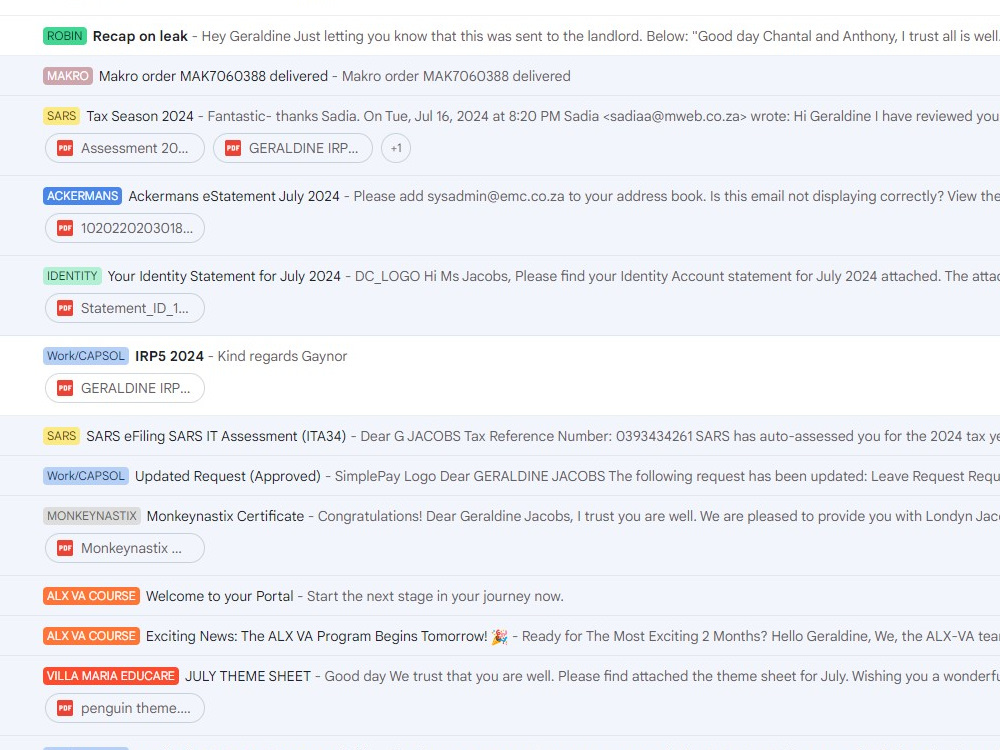Open the '1020220203018...' PDF attachment
Screen dimensions: 1000x750
click(x=125, y=228)
